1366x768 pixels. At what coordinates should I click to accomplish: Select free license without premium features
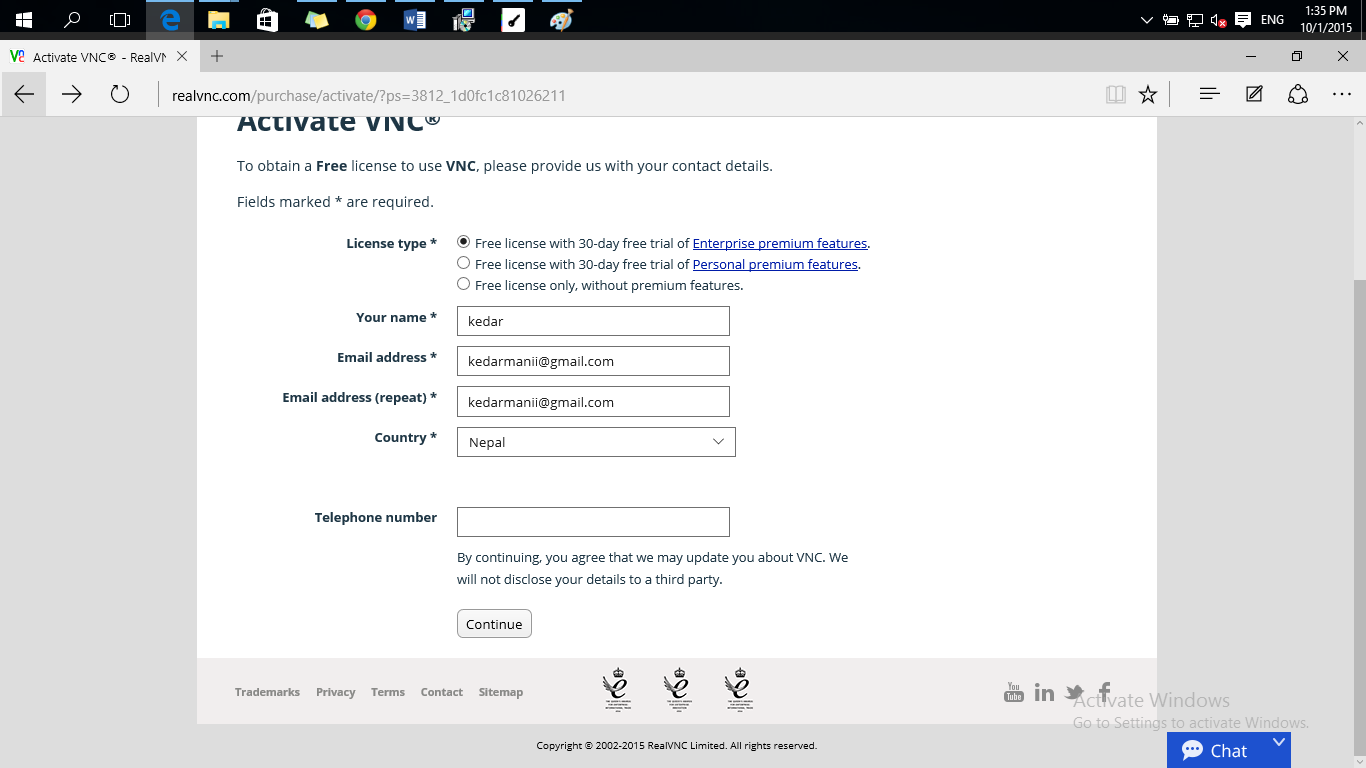[x=463, y=284]
